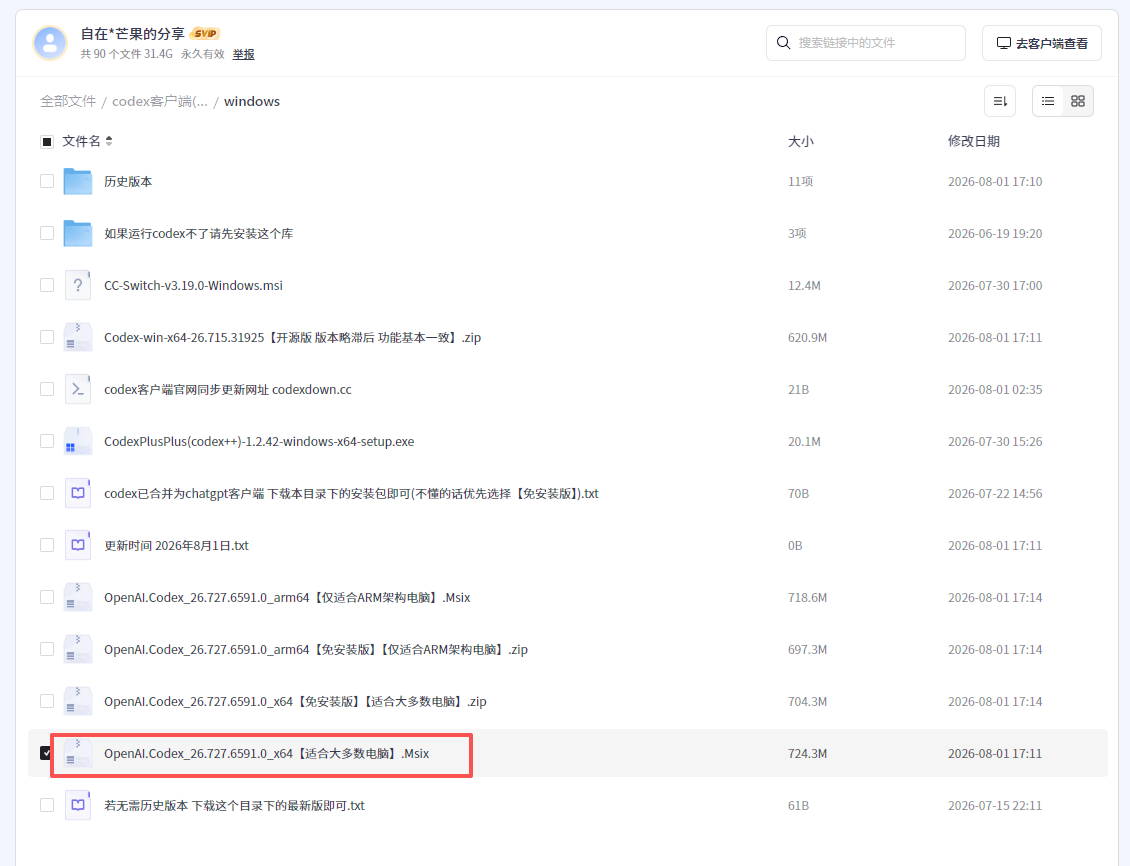Switch to grid view icon

(x=1078, y=101)
